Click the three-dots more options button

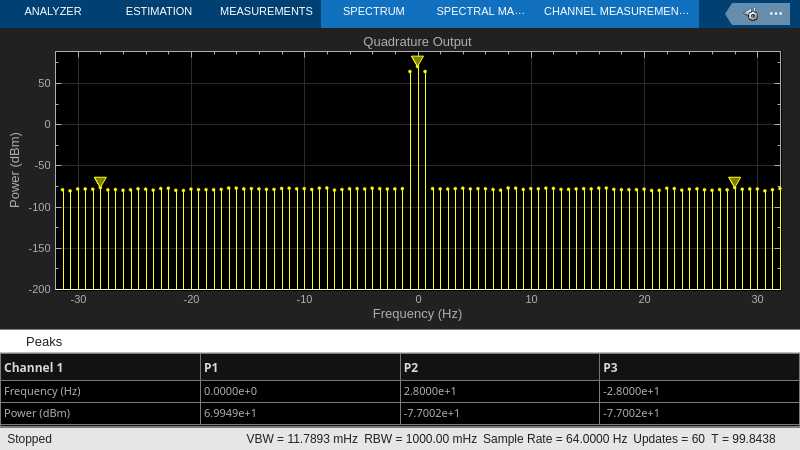[x=776, y=14]
